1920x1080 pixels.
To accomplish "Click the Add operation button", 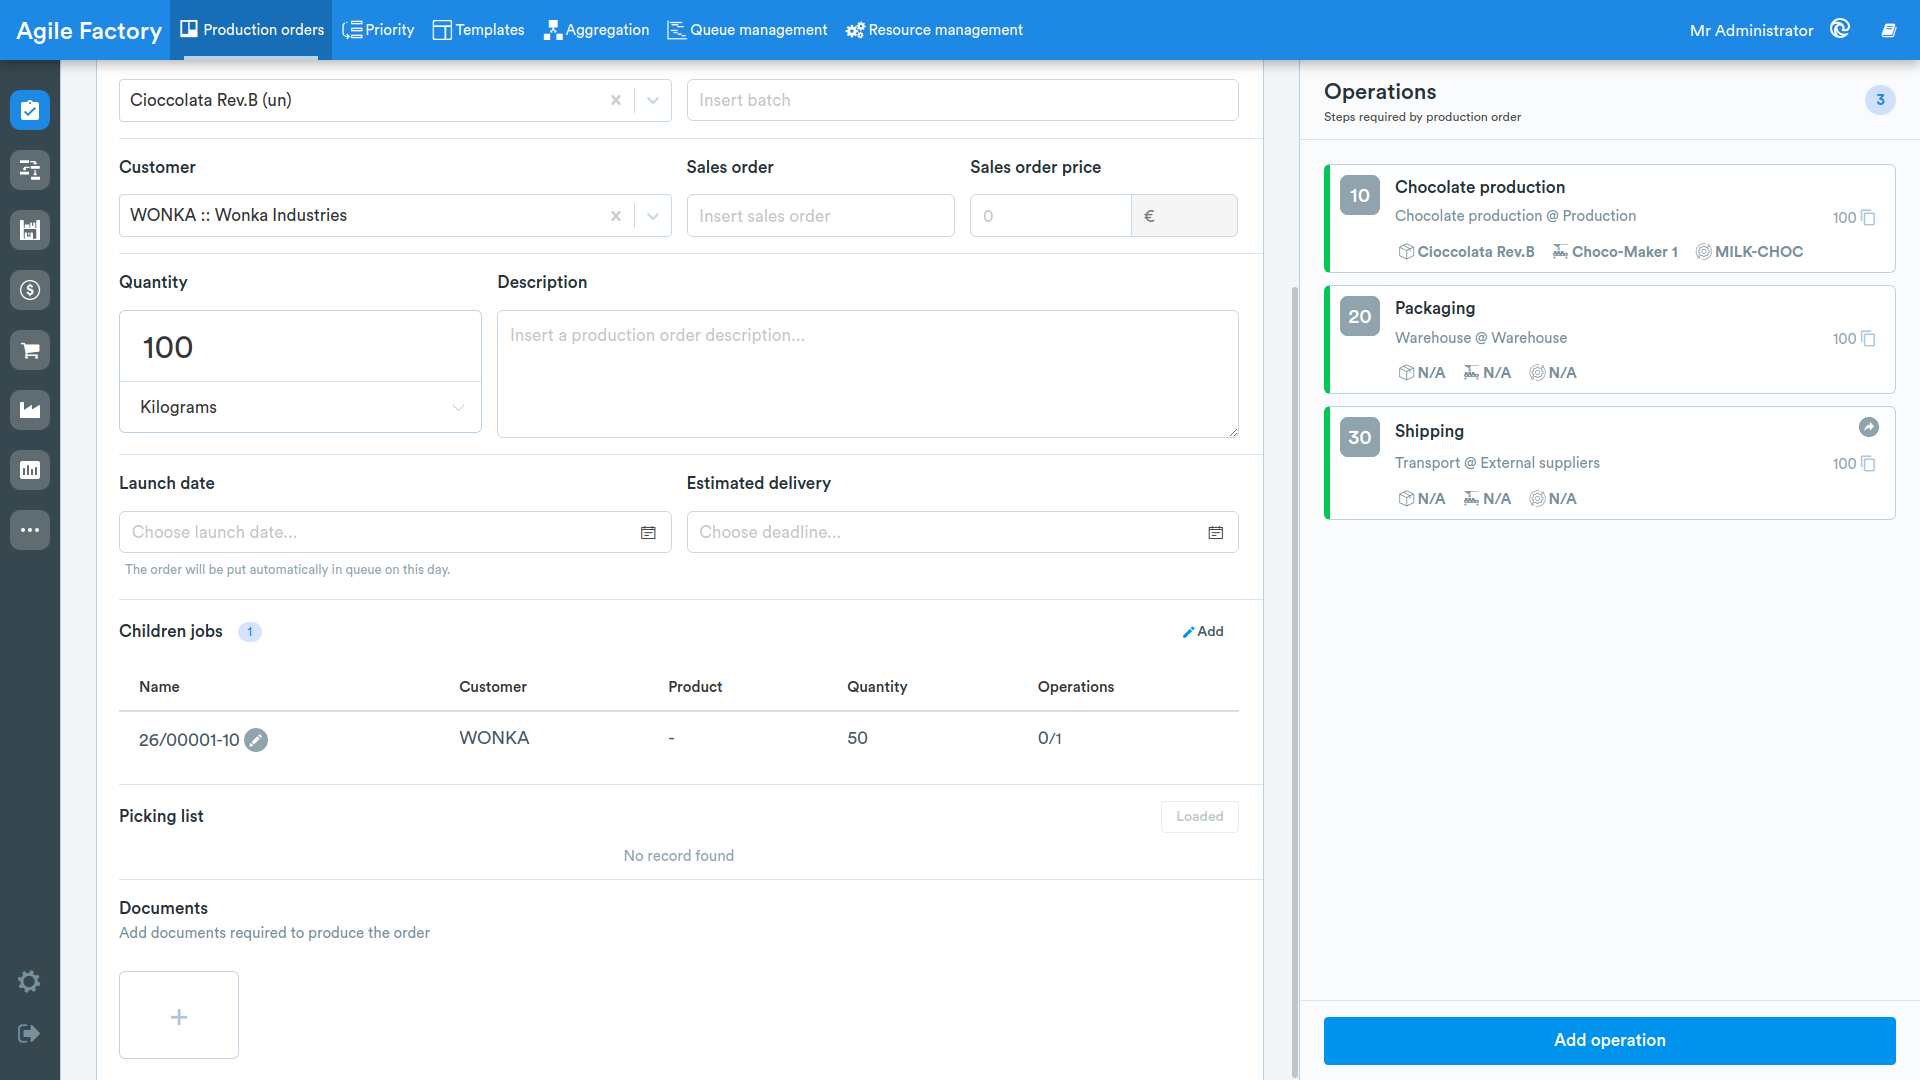I will [x=1609, y=1041].
